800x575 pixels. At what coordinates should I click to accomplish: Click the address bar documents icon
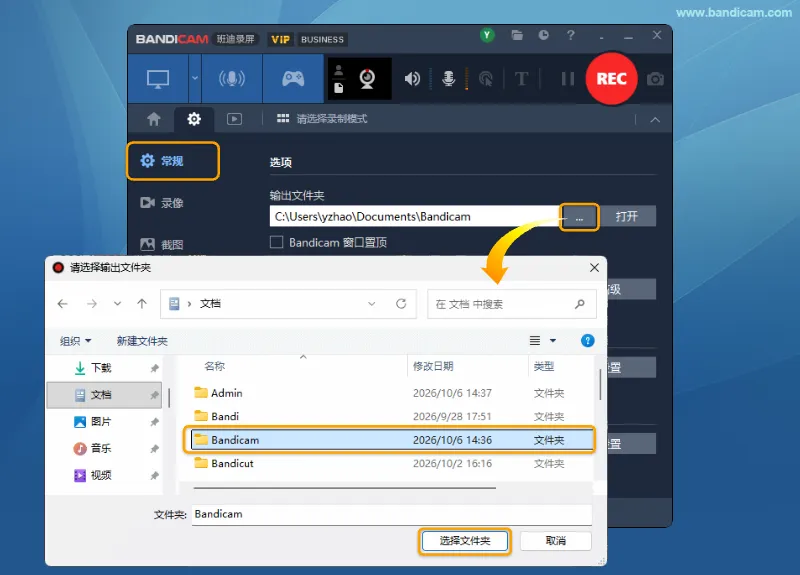(174, 304)
